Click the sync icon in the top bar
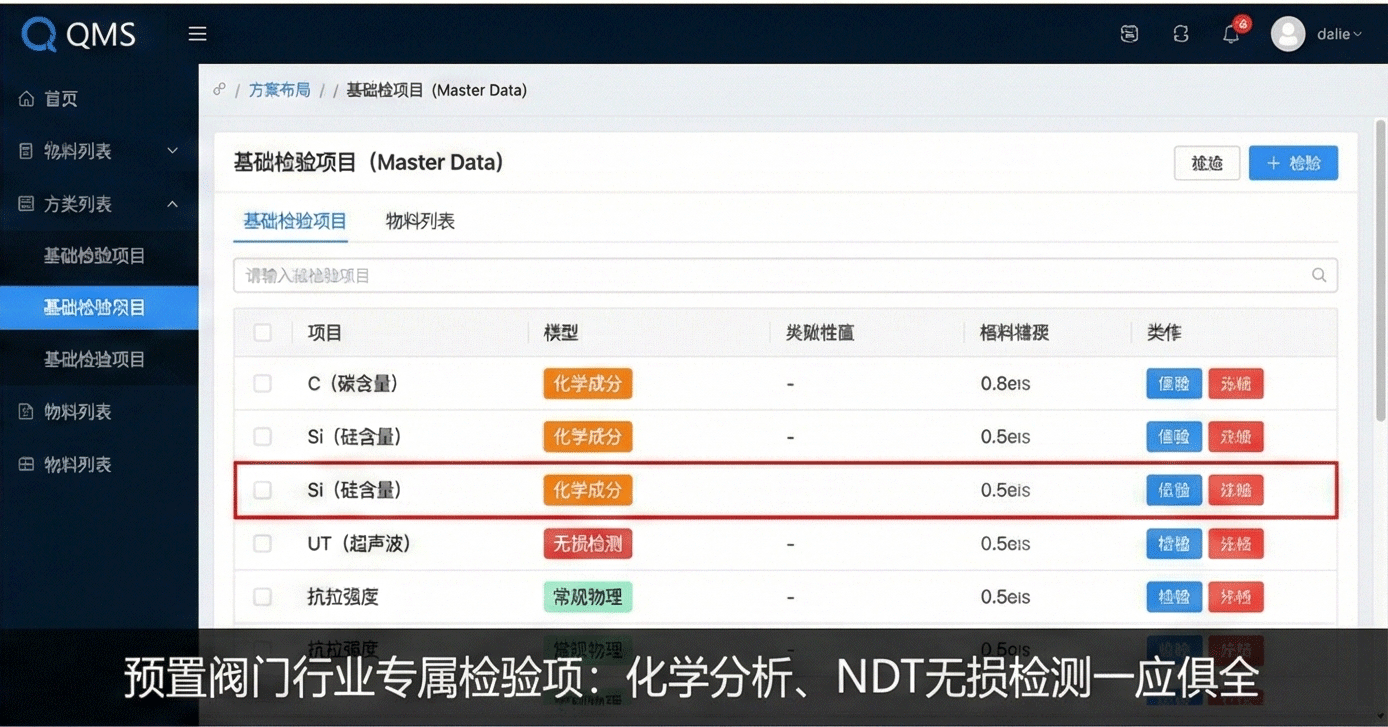Image resolution: width=1388 pixels, height=727 pixels. pos(1180,33)
